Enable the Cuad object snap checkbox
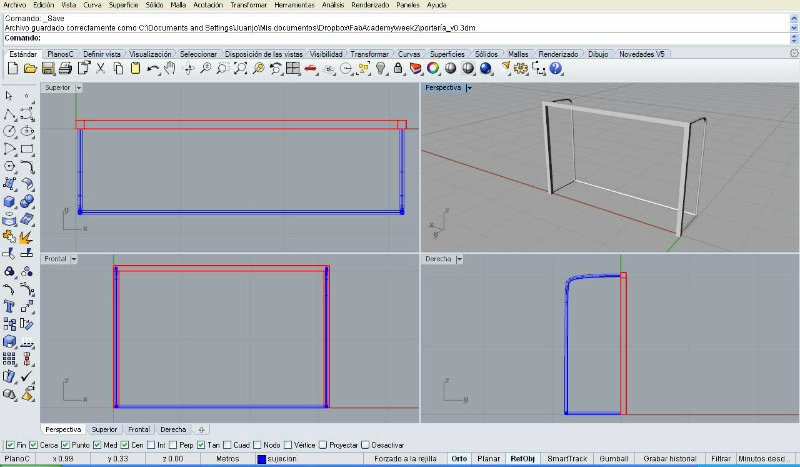 click(227, 445)
